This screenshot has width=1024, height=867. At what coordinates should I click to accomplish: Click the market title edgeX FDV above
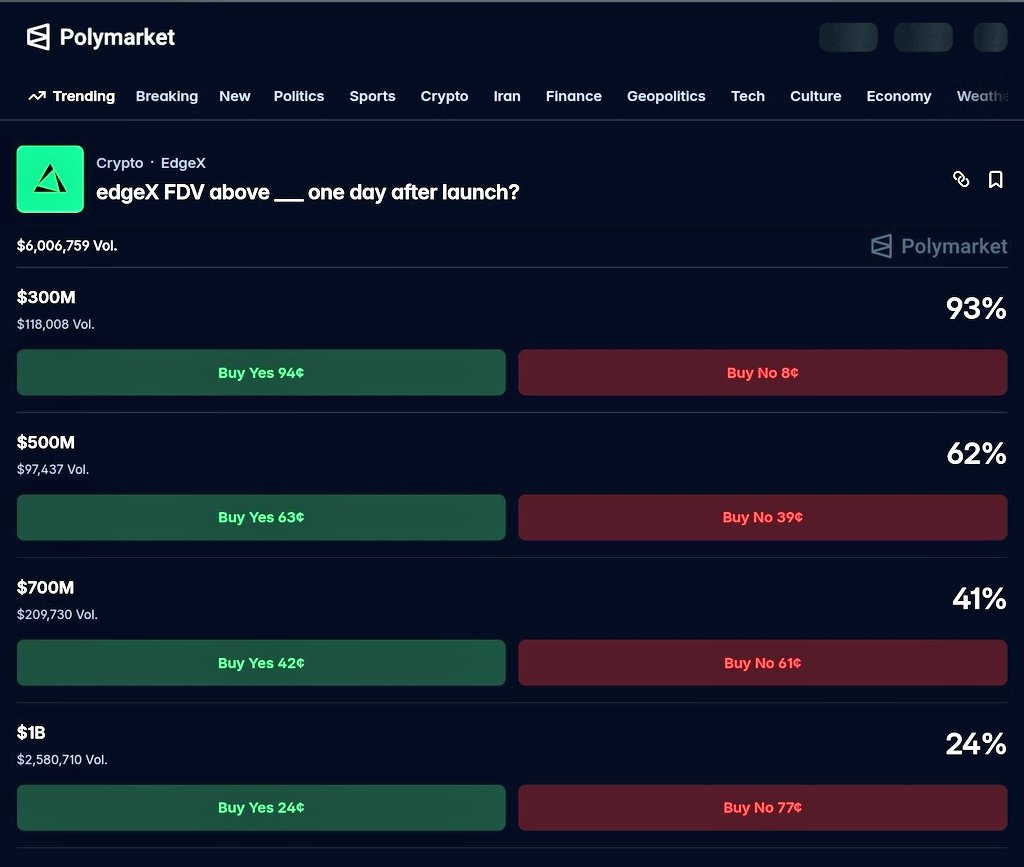click(308, 193)
